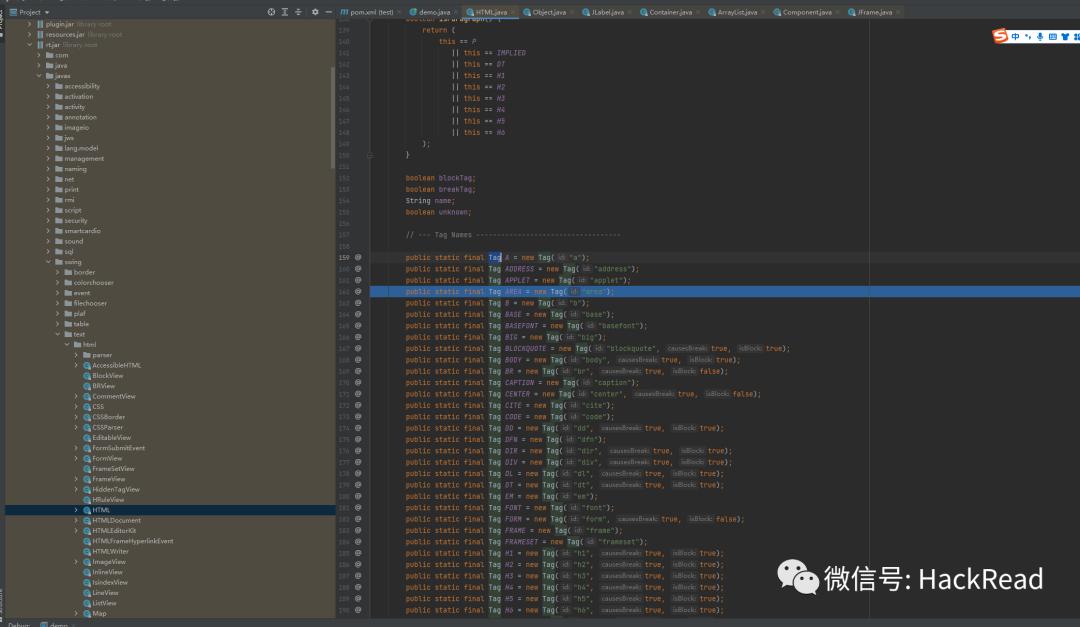Collapse the swing package

pos(48,262)
